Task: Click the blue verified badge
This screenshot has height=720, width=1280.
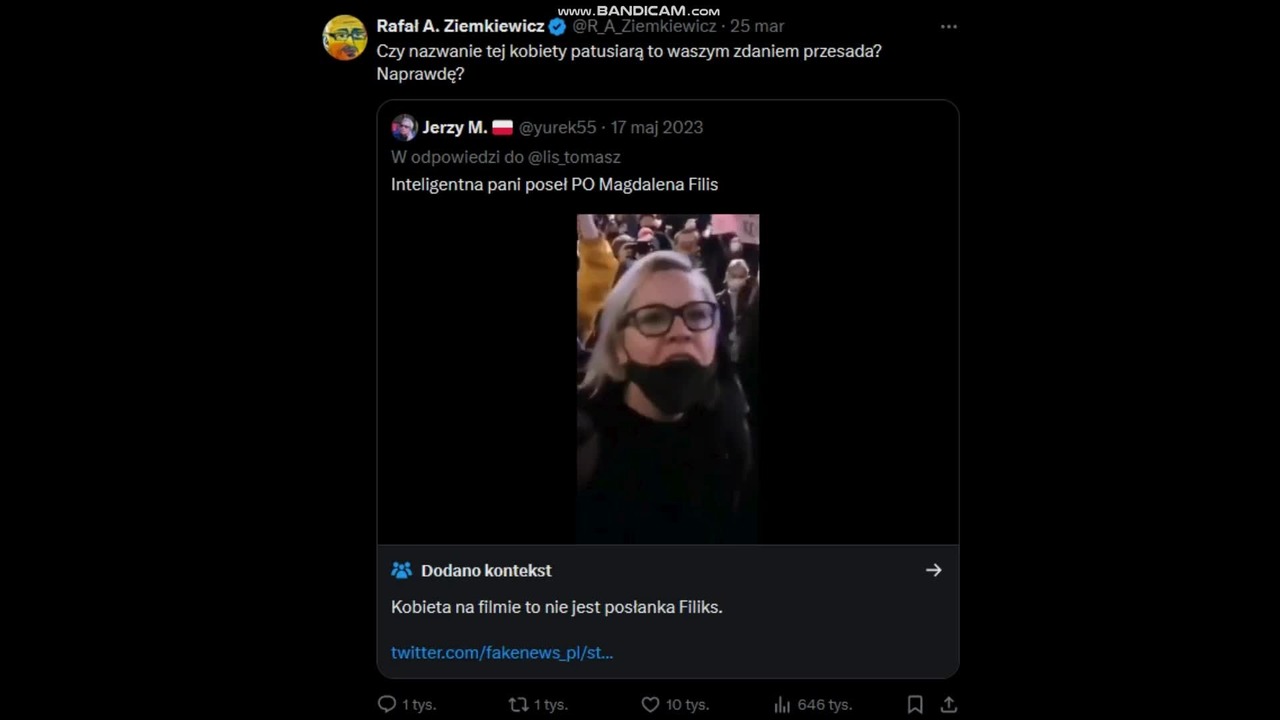Action: point(557,27)
